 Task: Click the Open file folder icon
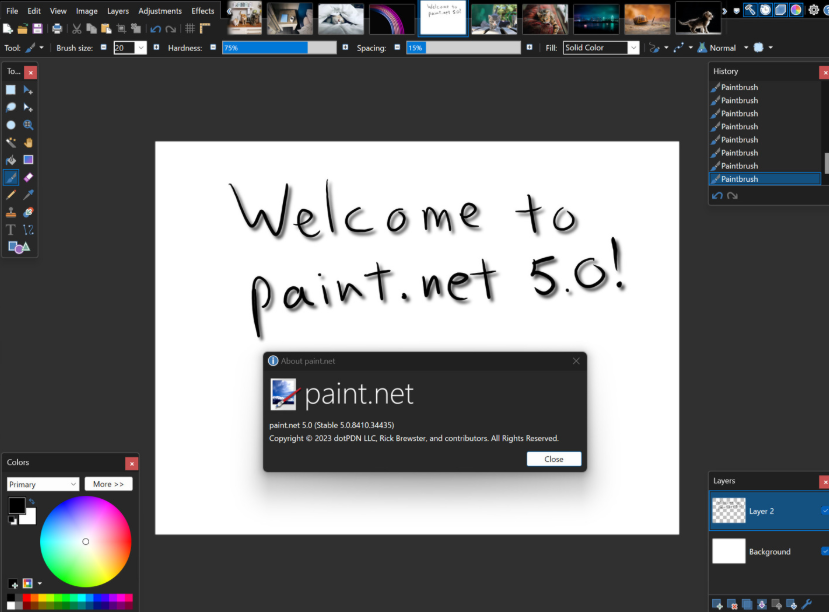(23, 29)
